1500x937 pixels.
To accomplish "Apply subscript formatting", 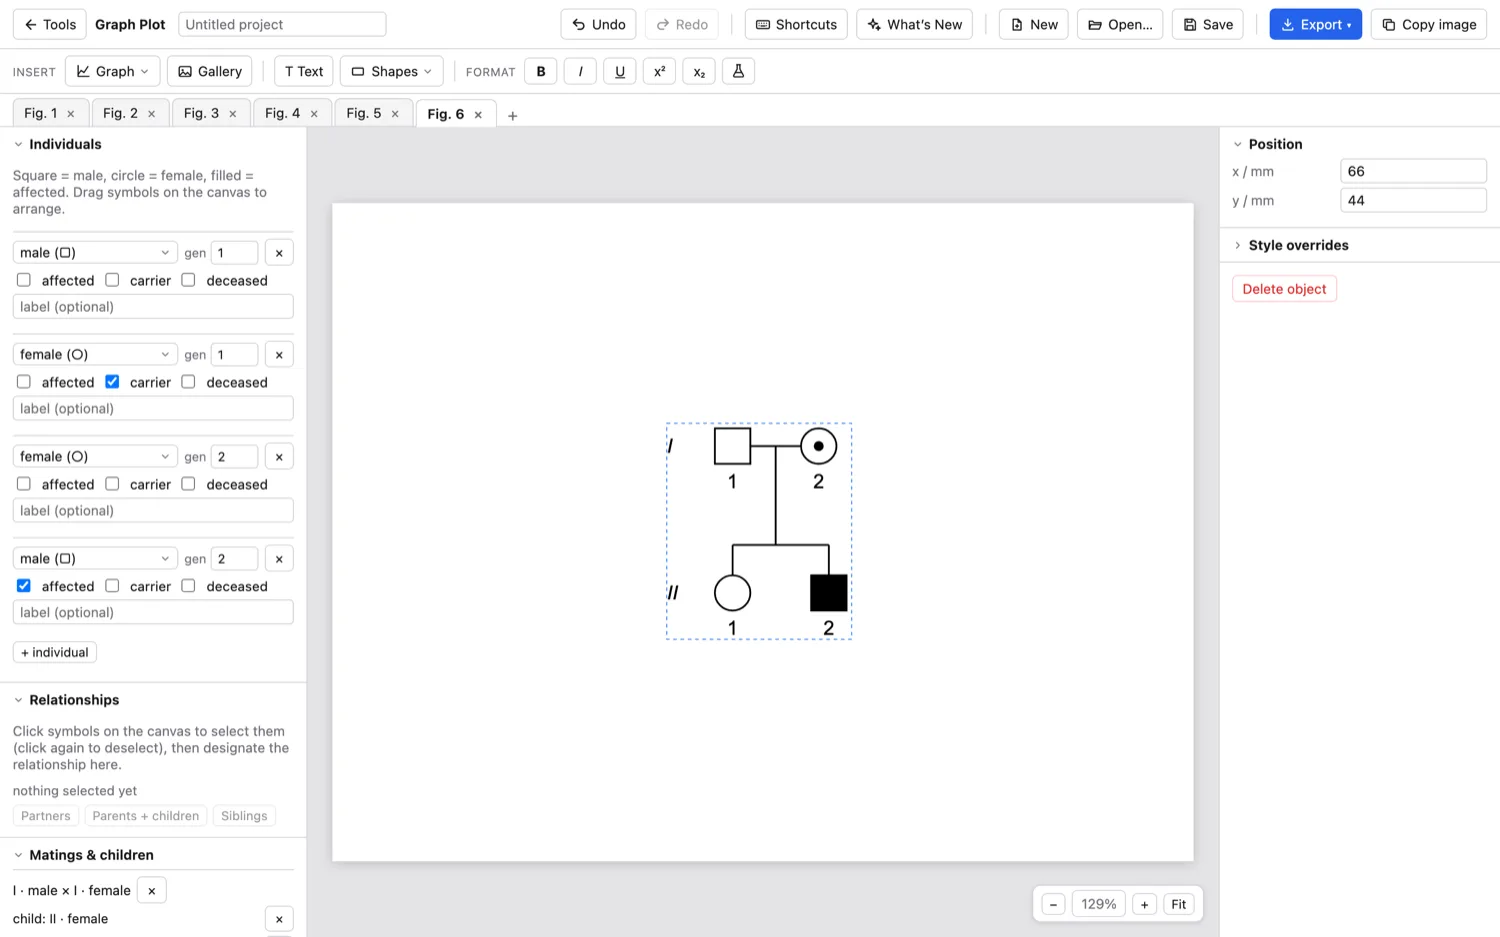I will (699, 71).
